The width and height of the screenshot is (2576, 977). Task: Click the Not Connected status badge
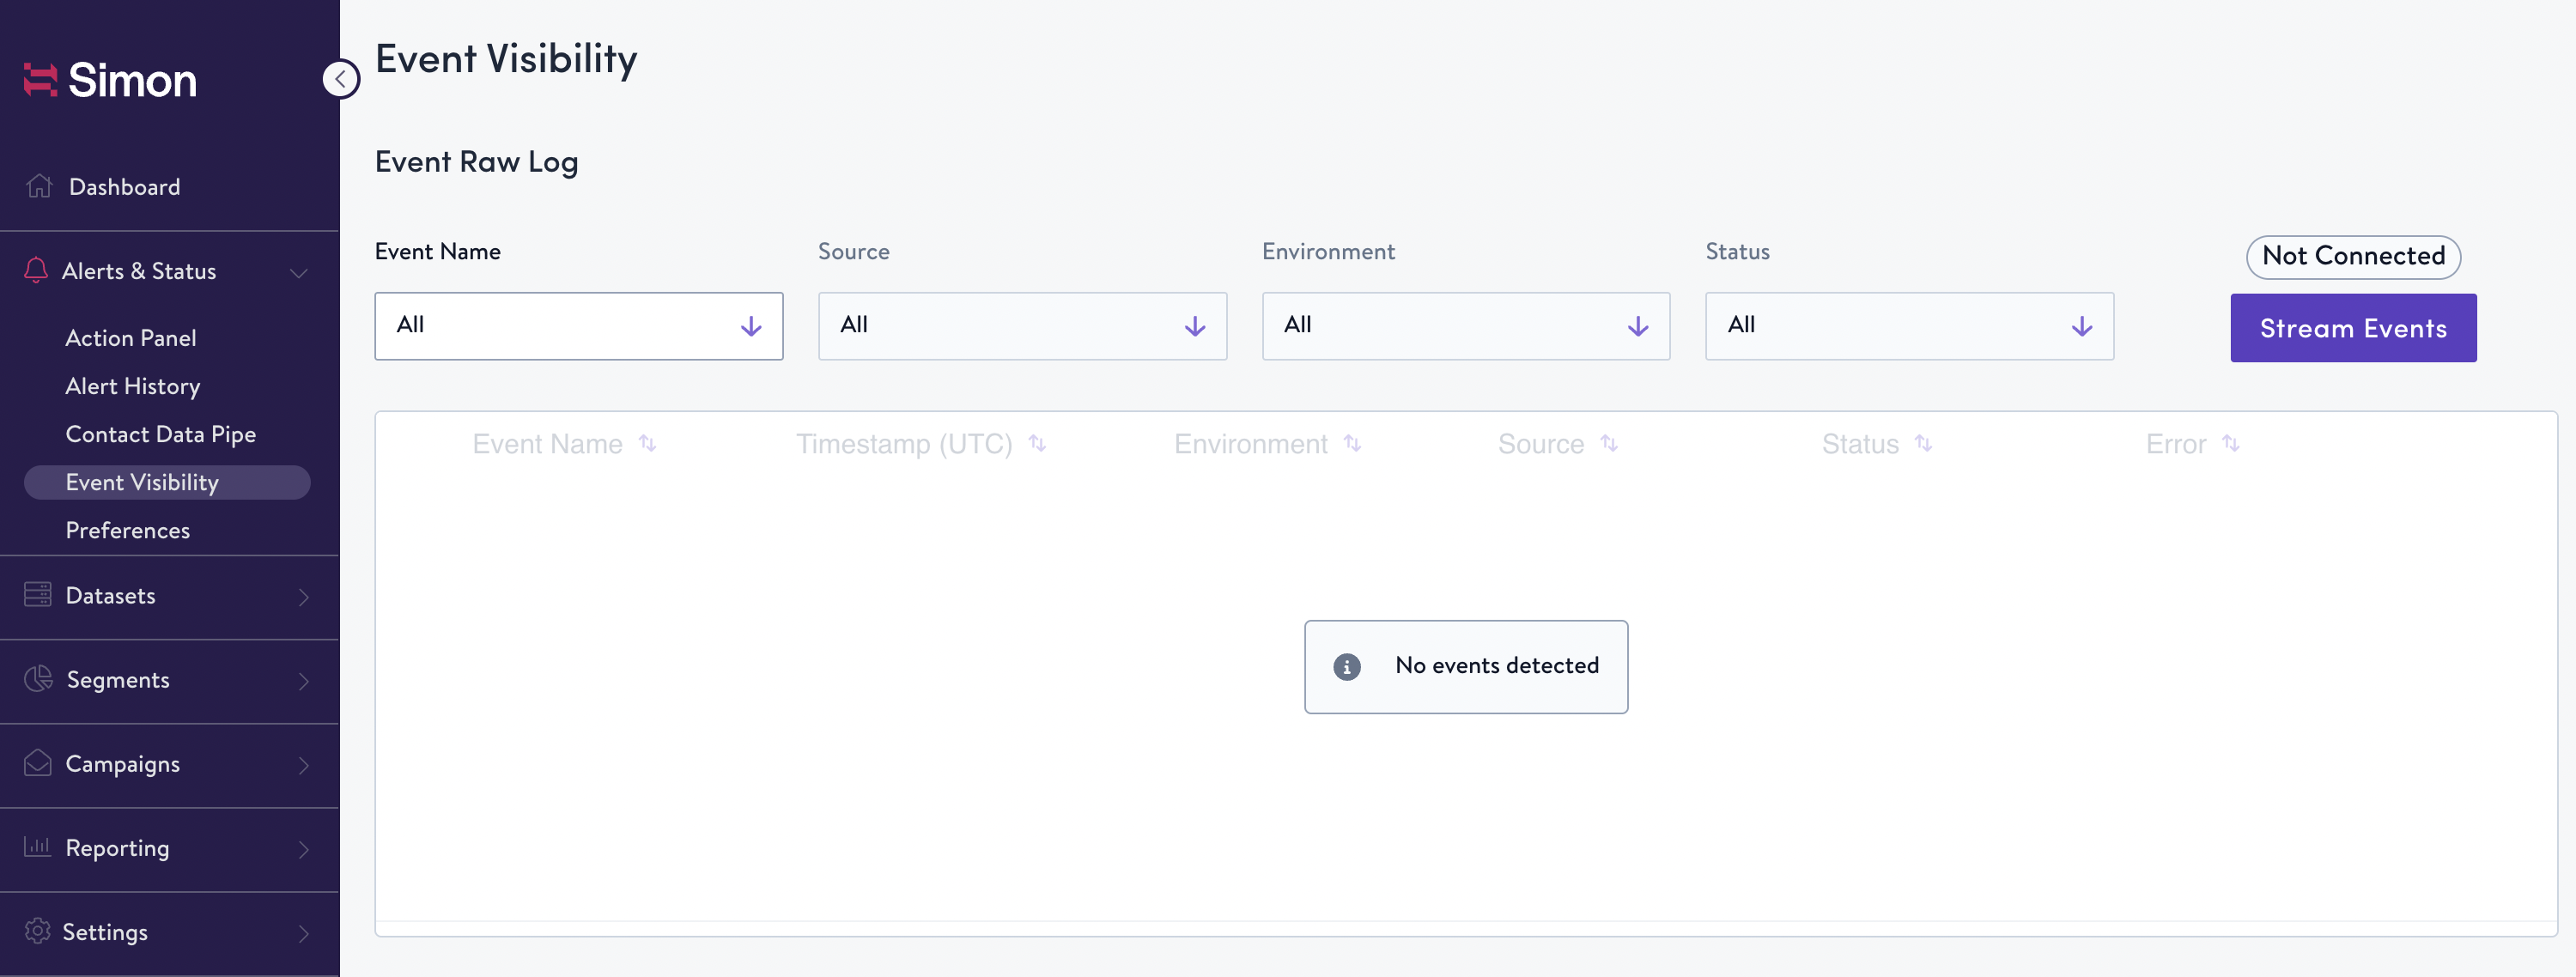(2352, 256)
